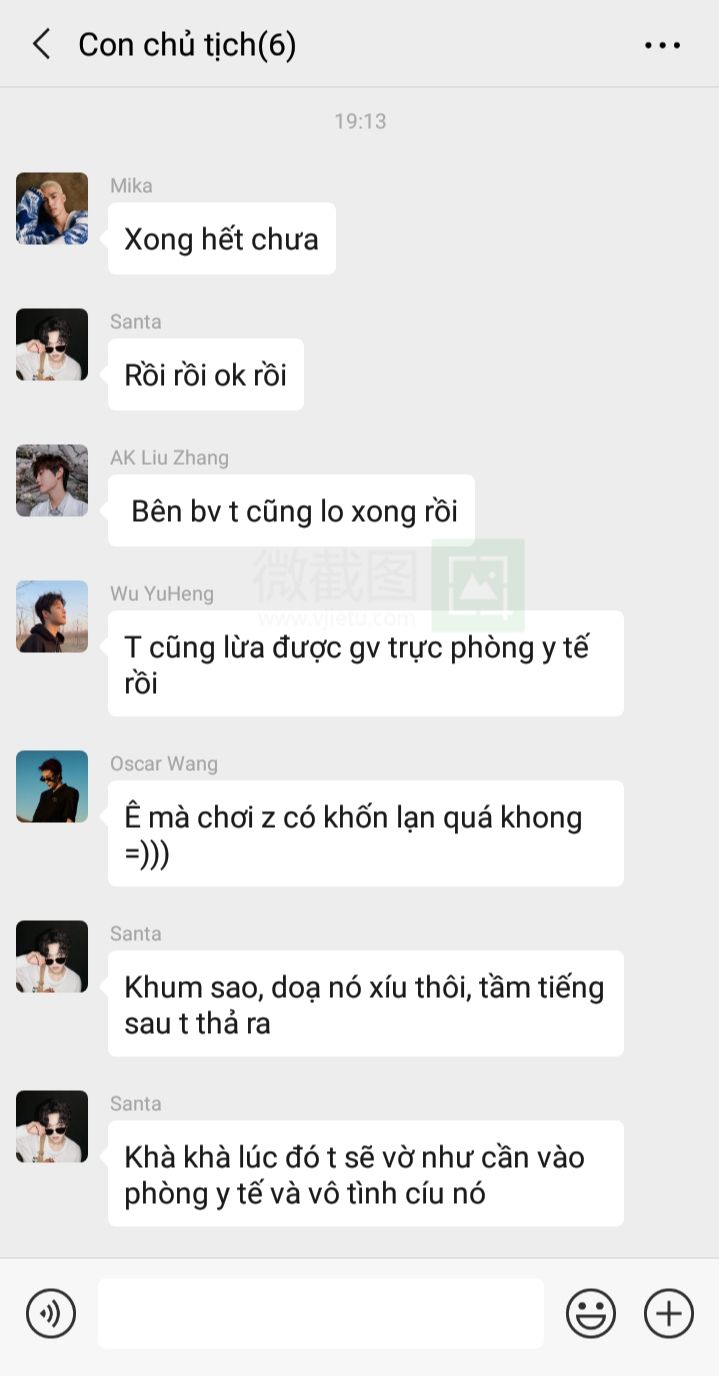The image size is (719, 1376).
Task: Open Mika's profile avatar
Action: click(x=52, y=209)
